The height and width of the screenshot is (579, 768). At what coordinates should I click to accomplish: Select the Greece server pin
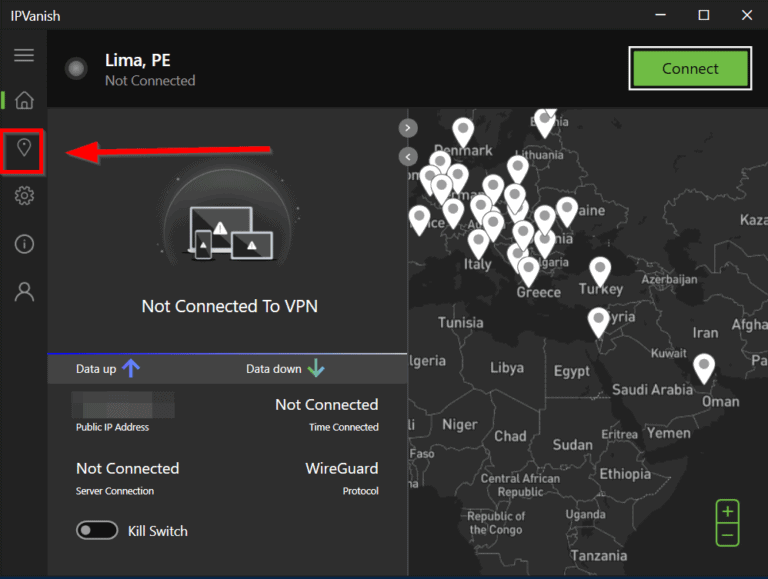(528, 271)
